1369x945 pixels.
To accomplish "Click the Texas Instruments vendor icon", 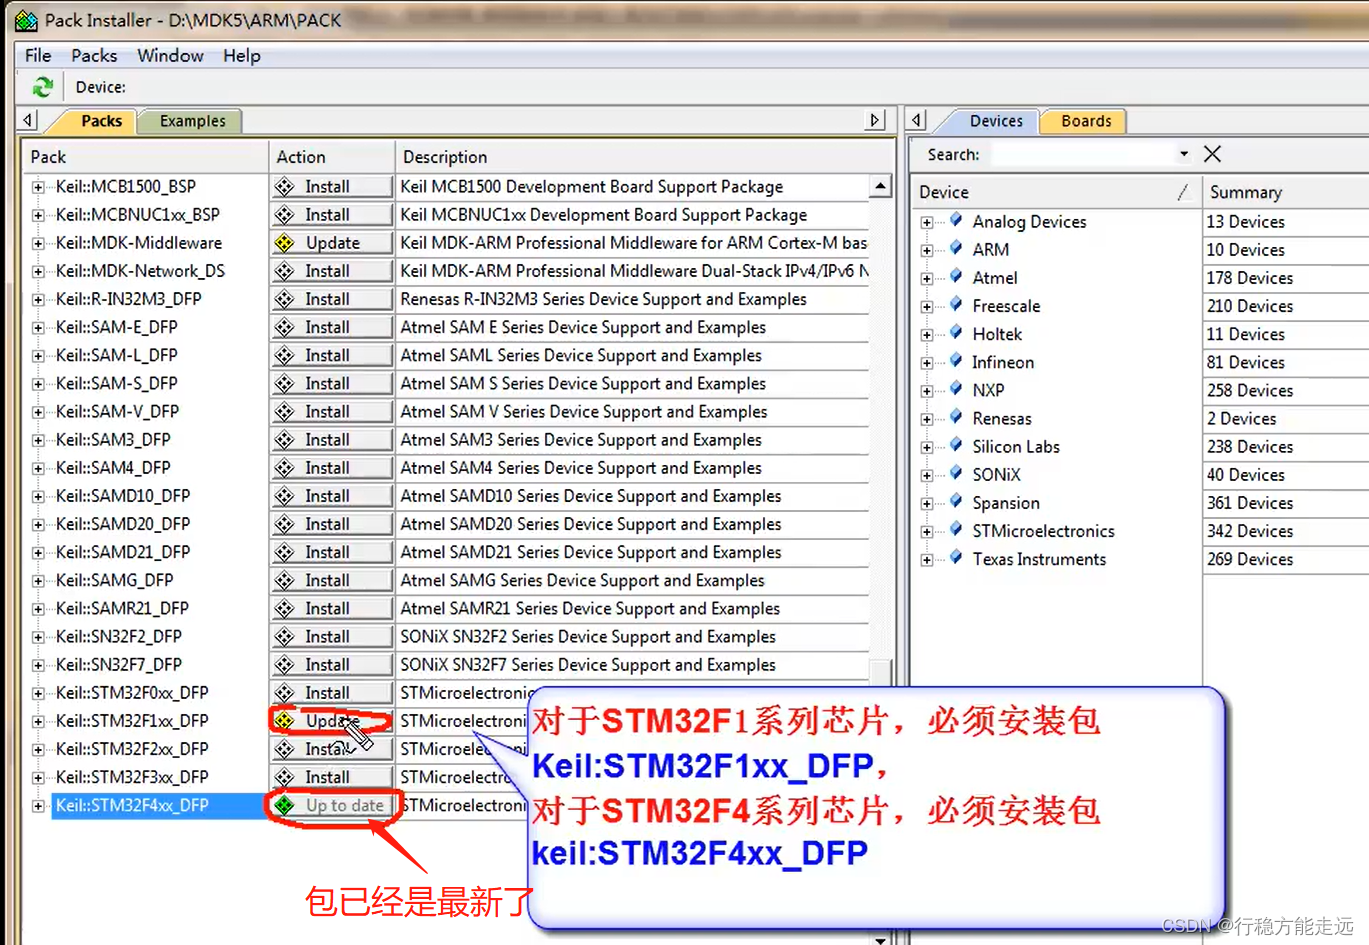I will pos(956,557).
